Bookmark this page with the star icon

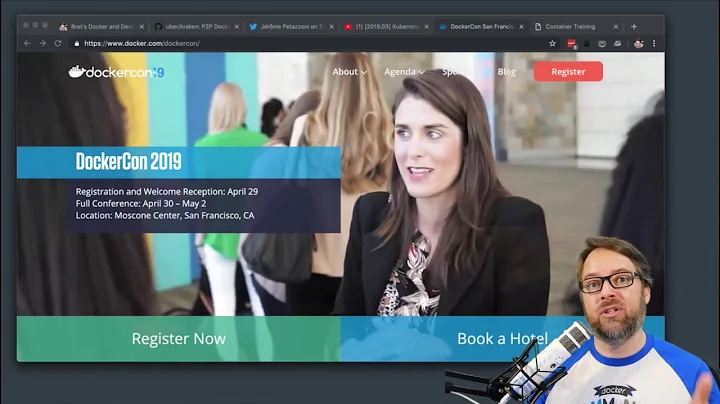[x=552, y=43]
